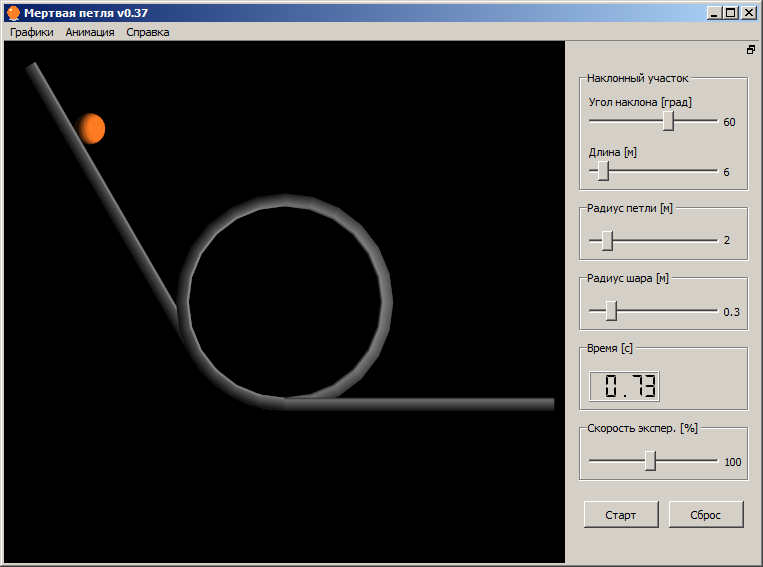Viewport: 763px width, 567px height.
Task: Click the loop radius value 2
Action: (x=727, y=240)
